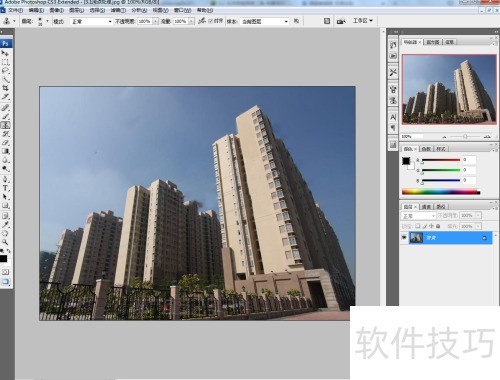The height and width of the screenshot is (380, 500).
Task: Select the Hand tool
Action: point(5,233)
